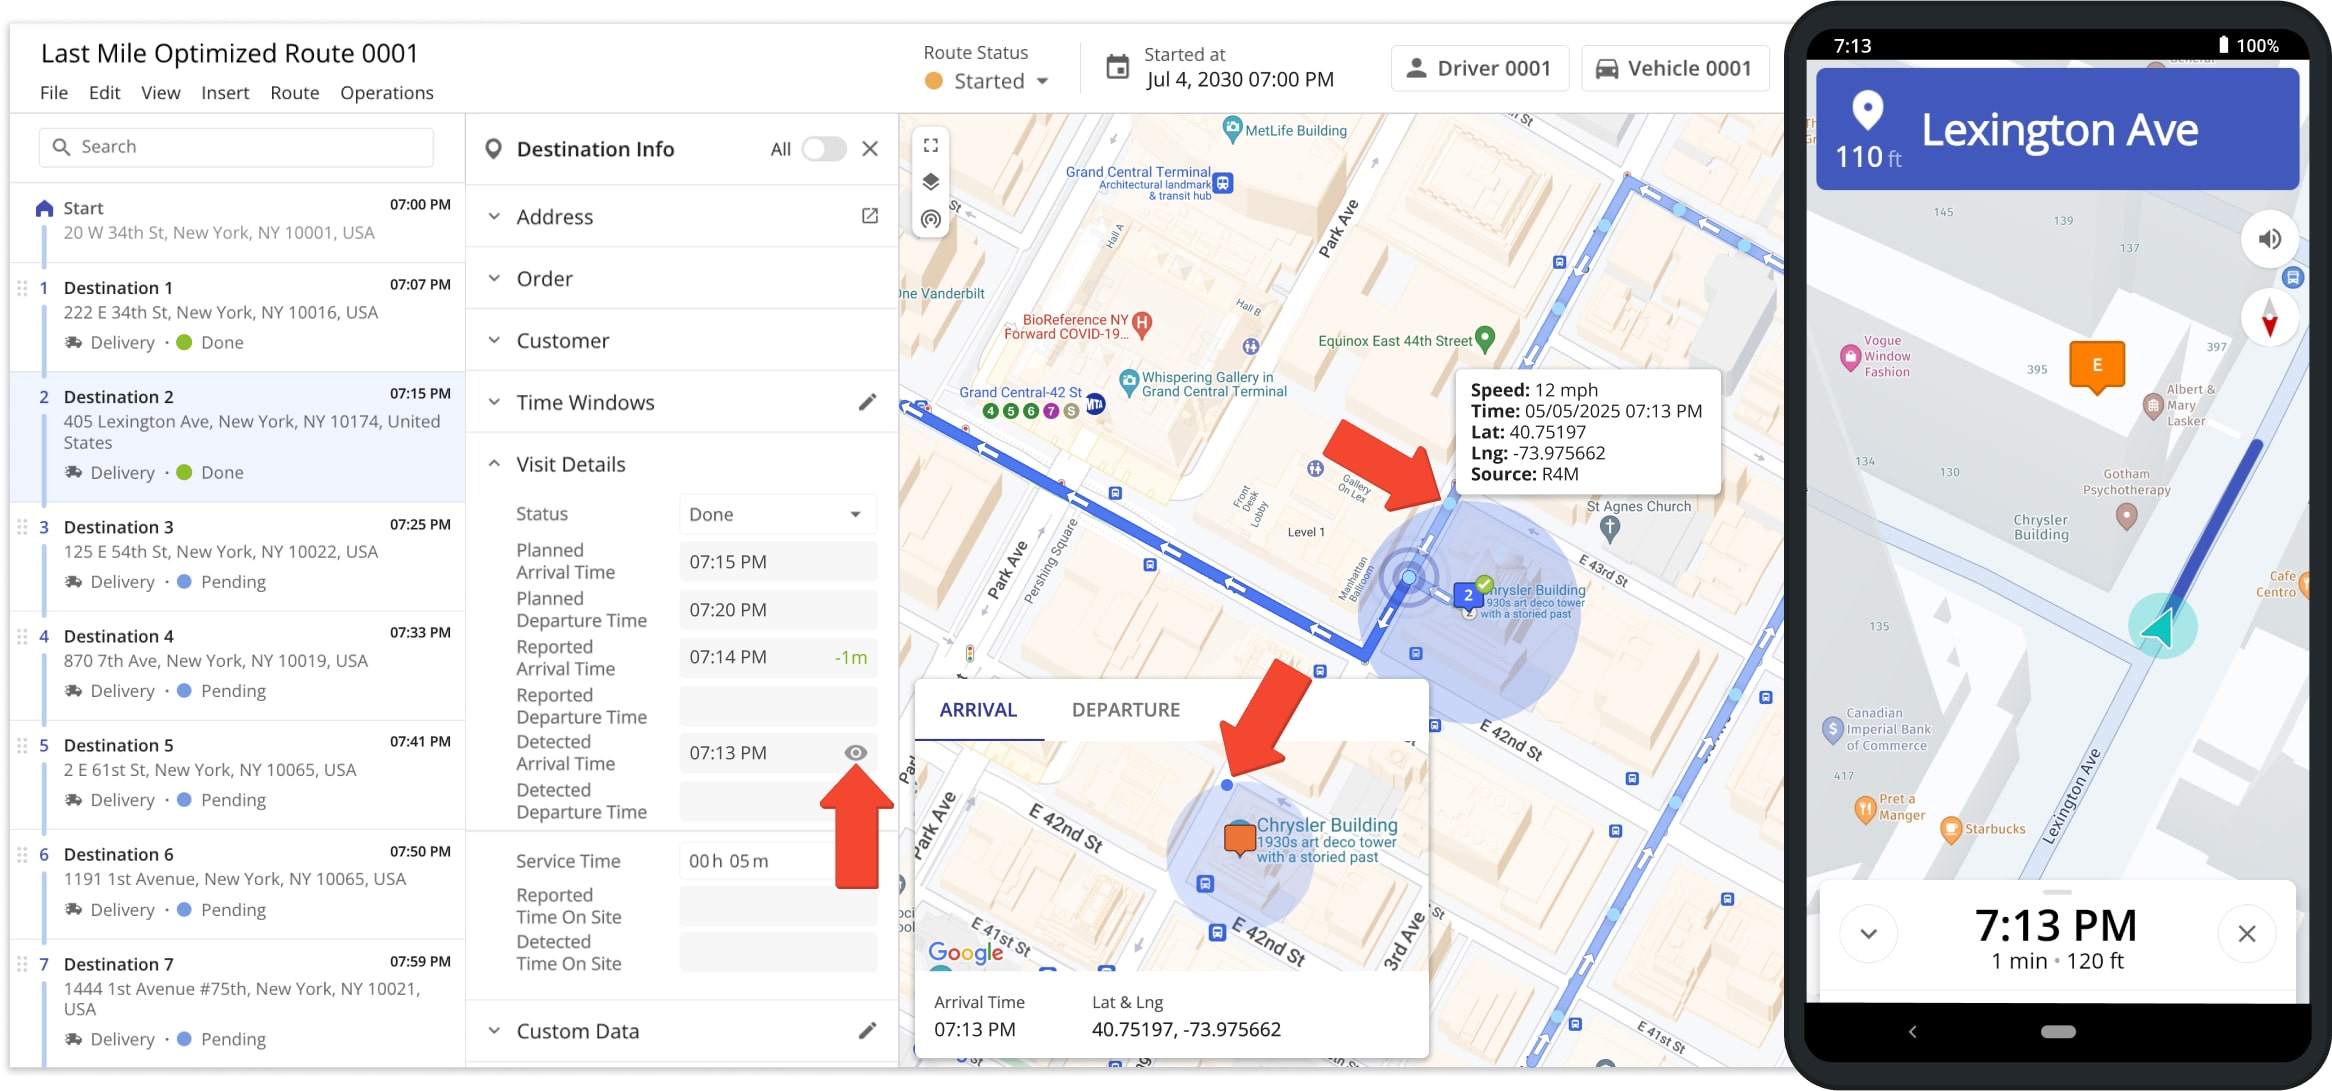Open the Operations menu

click(x=387, y=93)
